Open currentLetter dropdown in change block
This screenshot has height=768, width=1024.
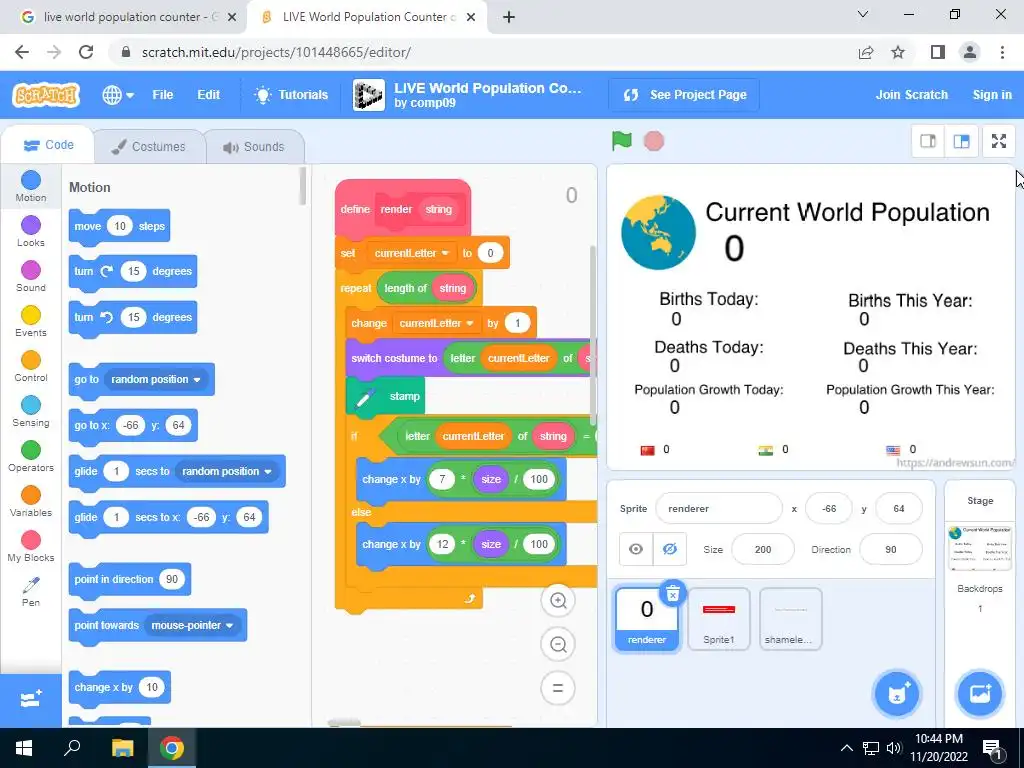(436, 323)
